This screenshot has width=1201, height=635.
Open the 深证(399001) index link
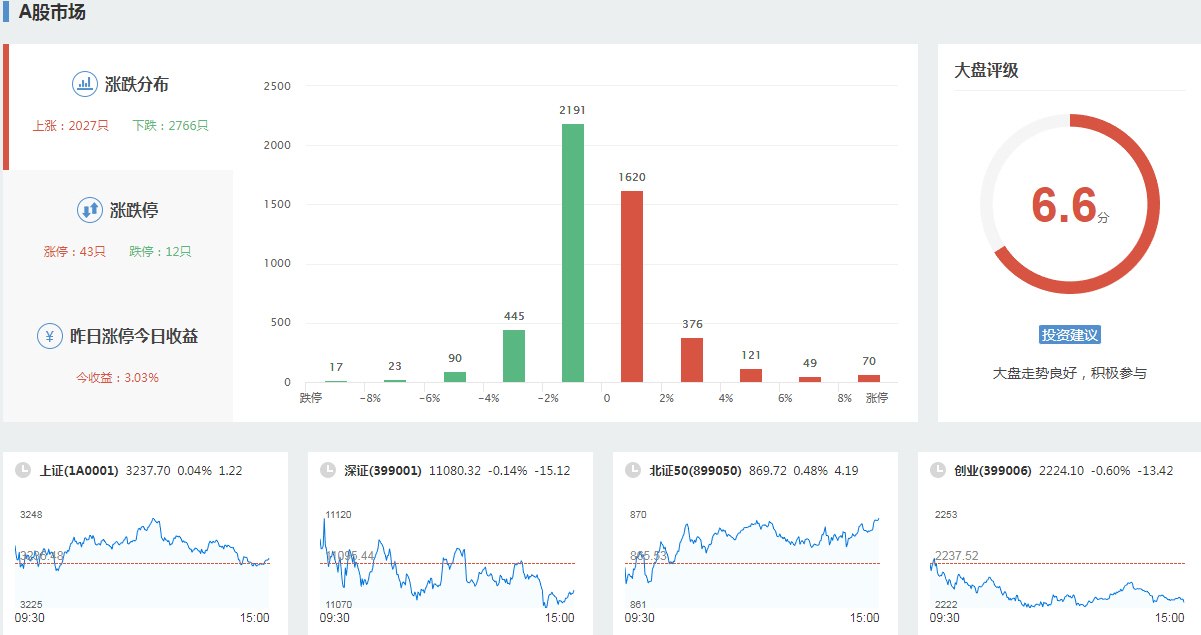[383, 470]
